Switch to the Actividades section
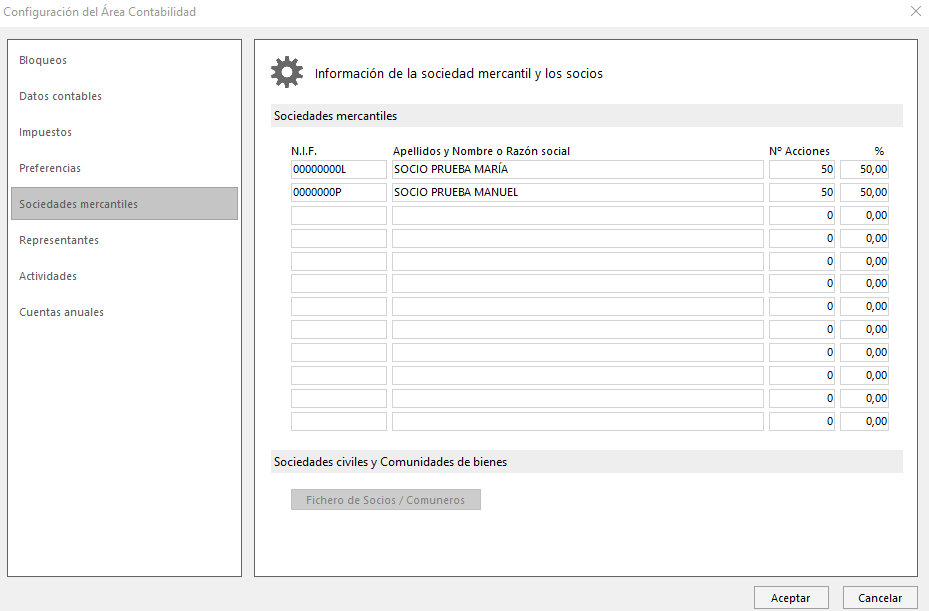The image size is (929, 611). [47, 276]
